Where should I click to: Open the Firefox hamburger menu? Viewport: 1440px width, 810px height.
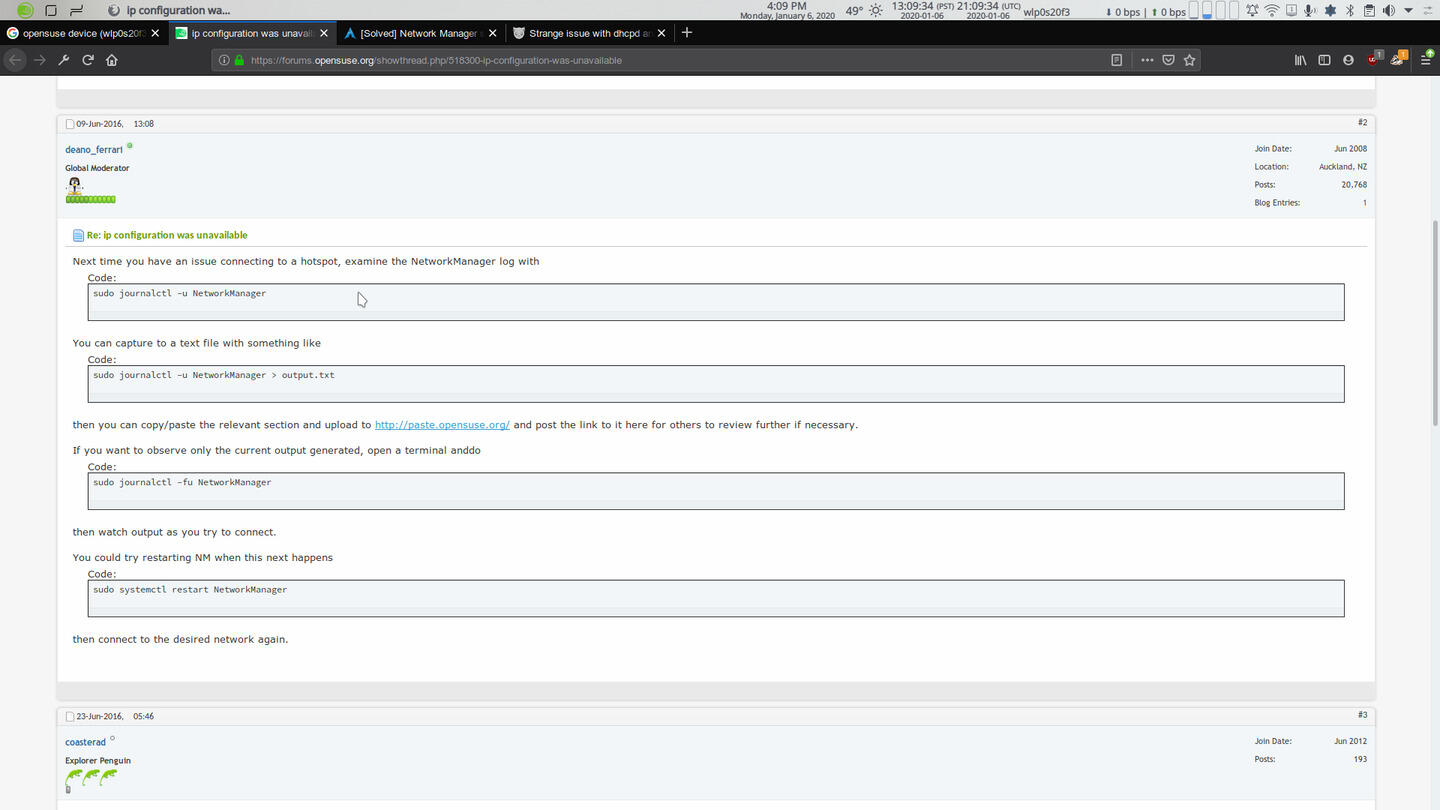tap(1426, 60)
